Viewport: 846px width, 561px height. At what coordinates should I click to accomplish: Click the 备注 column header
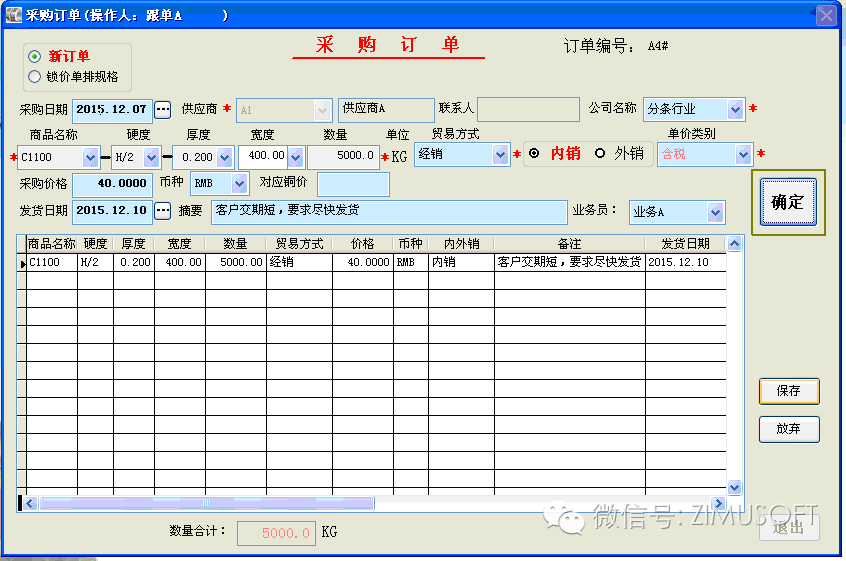[568, 243]
